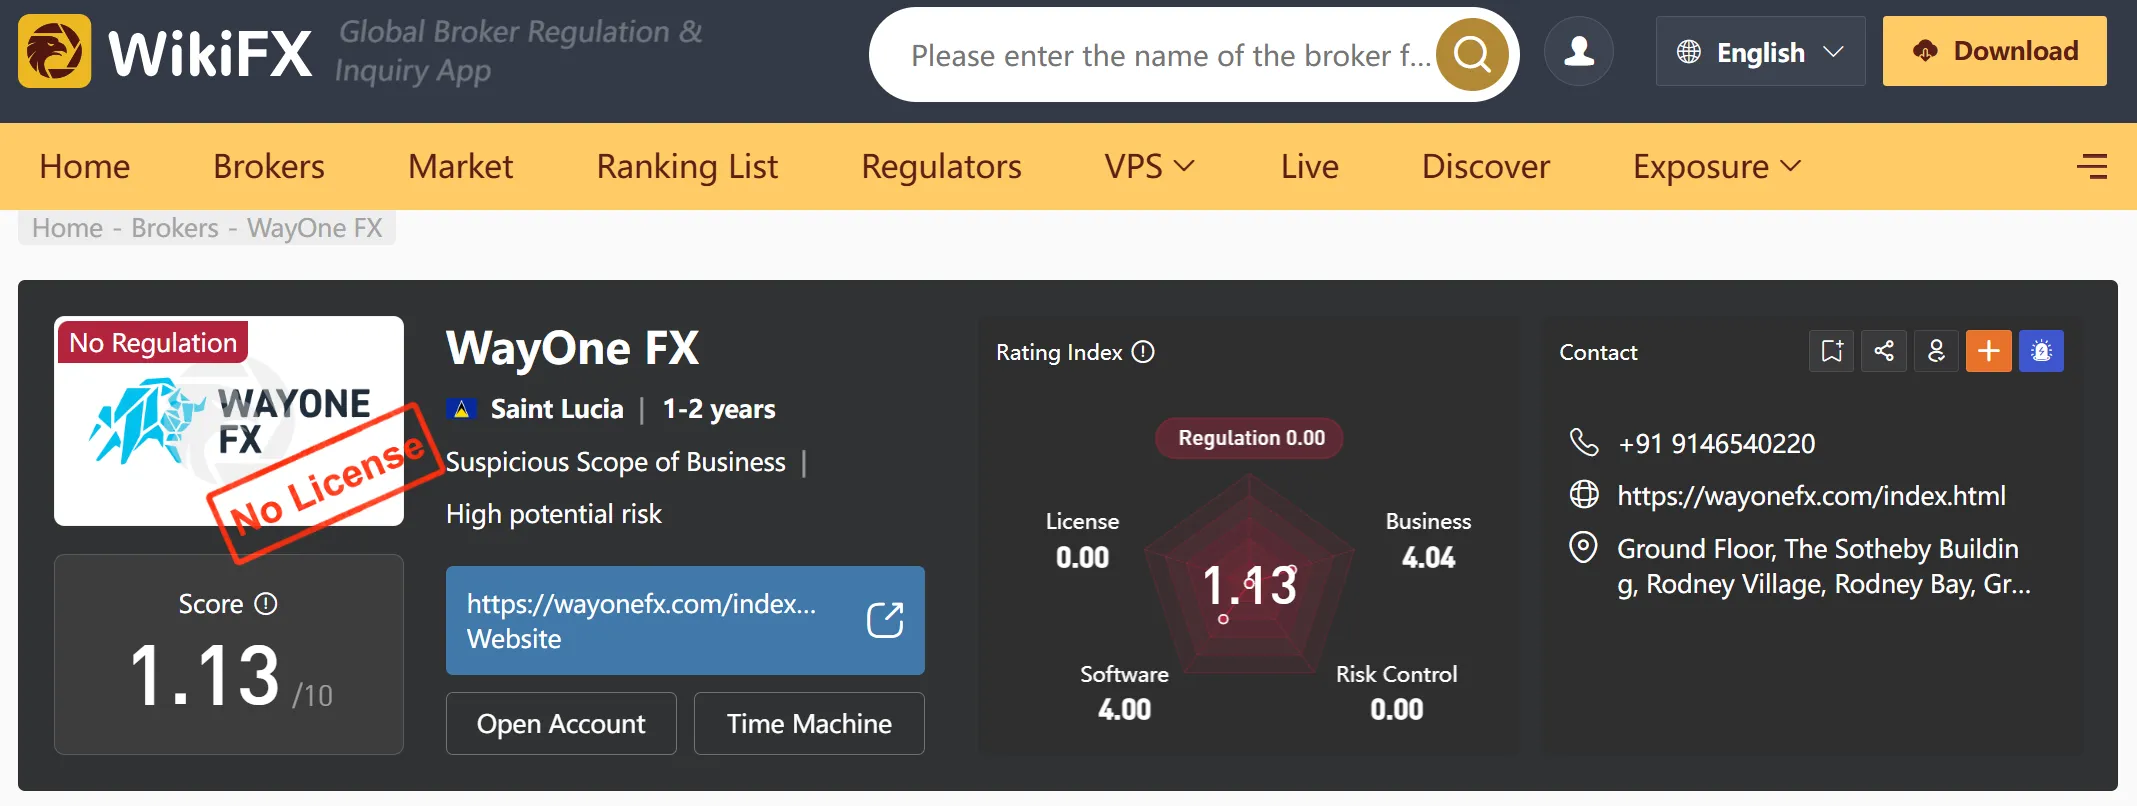Click Home in the breadcrumb
2137x806 pixels.
tap(67, 228)
